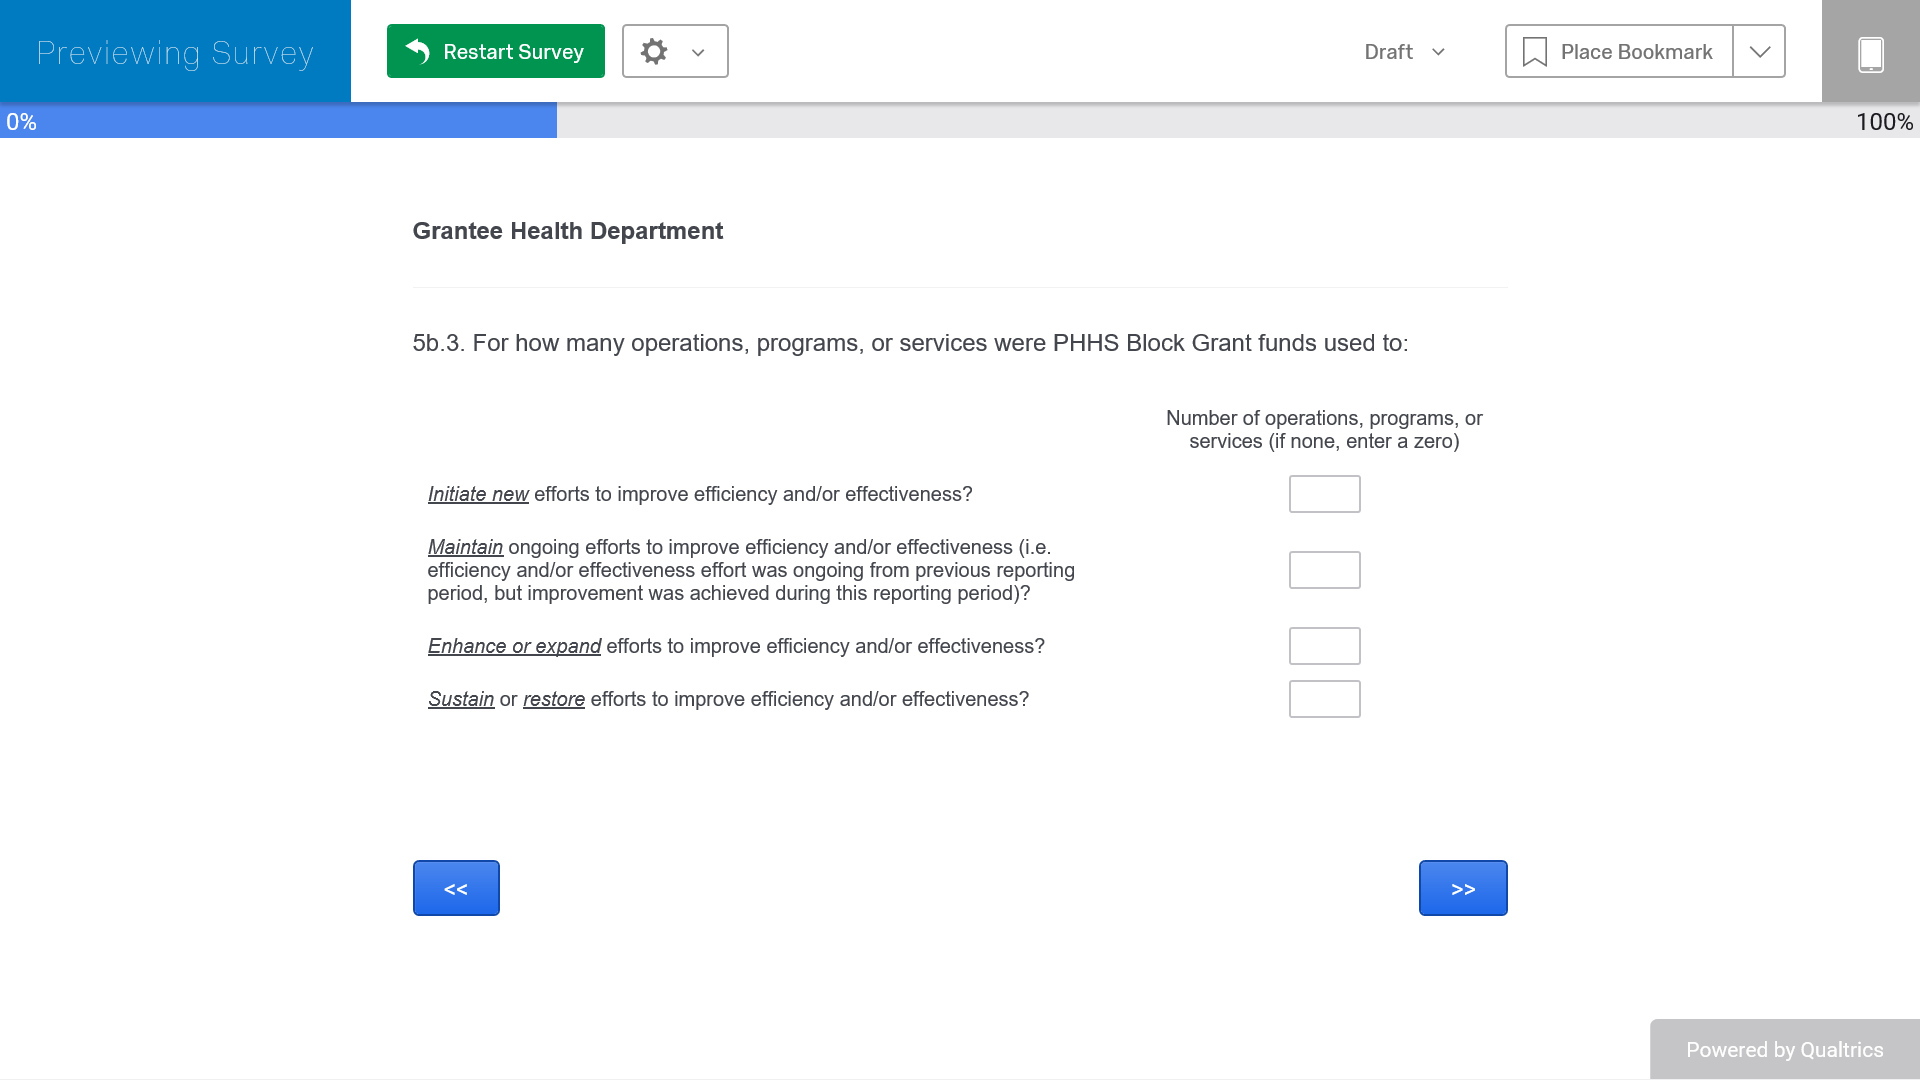Click the Previewing Survey header label
Viewport: 1920px width, 1080px height.
click(175, 52)
